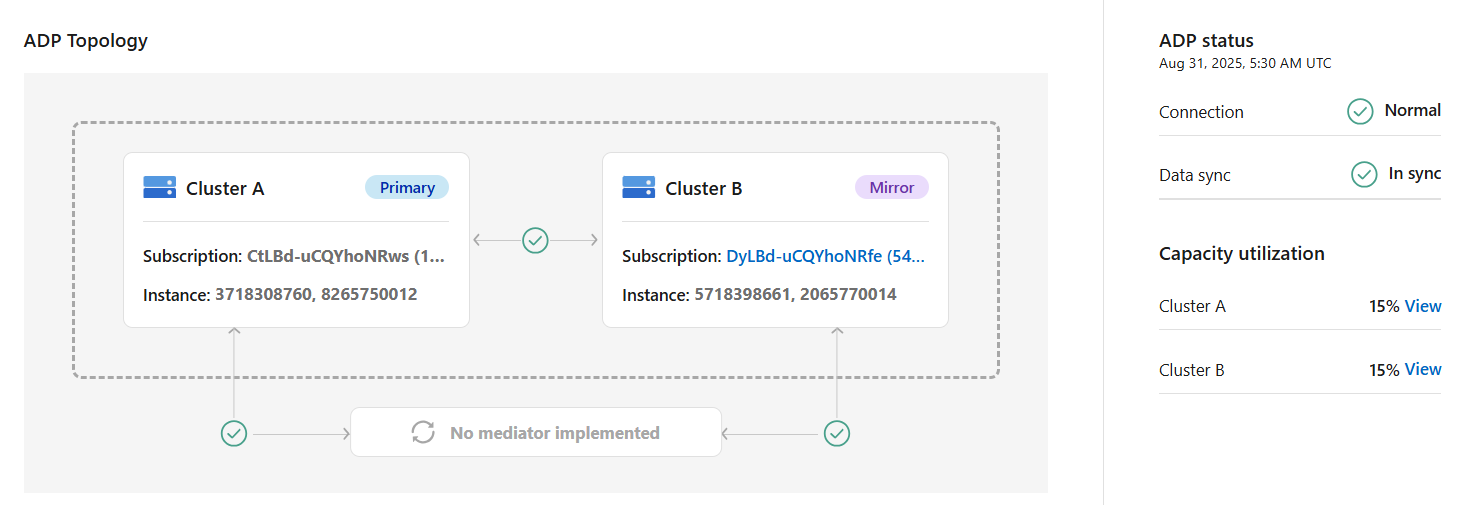Click the mediator refresh arrows icon
This screenshot has height=505, width=1477.
(x=423, y=433)
